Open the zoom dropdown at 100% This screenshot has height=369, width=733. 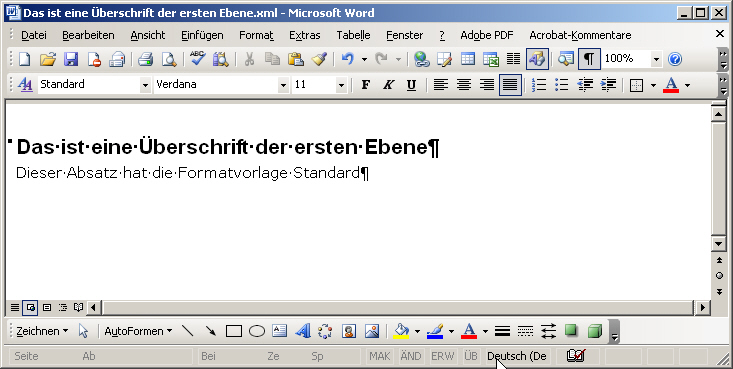[x=656, y=59]
